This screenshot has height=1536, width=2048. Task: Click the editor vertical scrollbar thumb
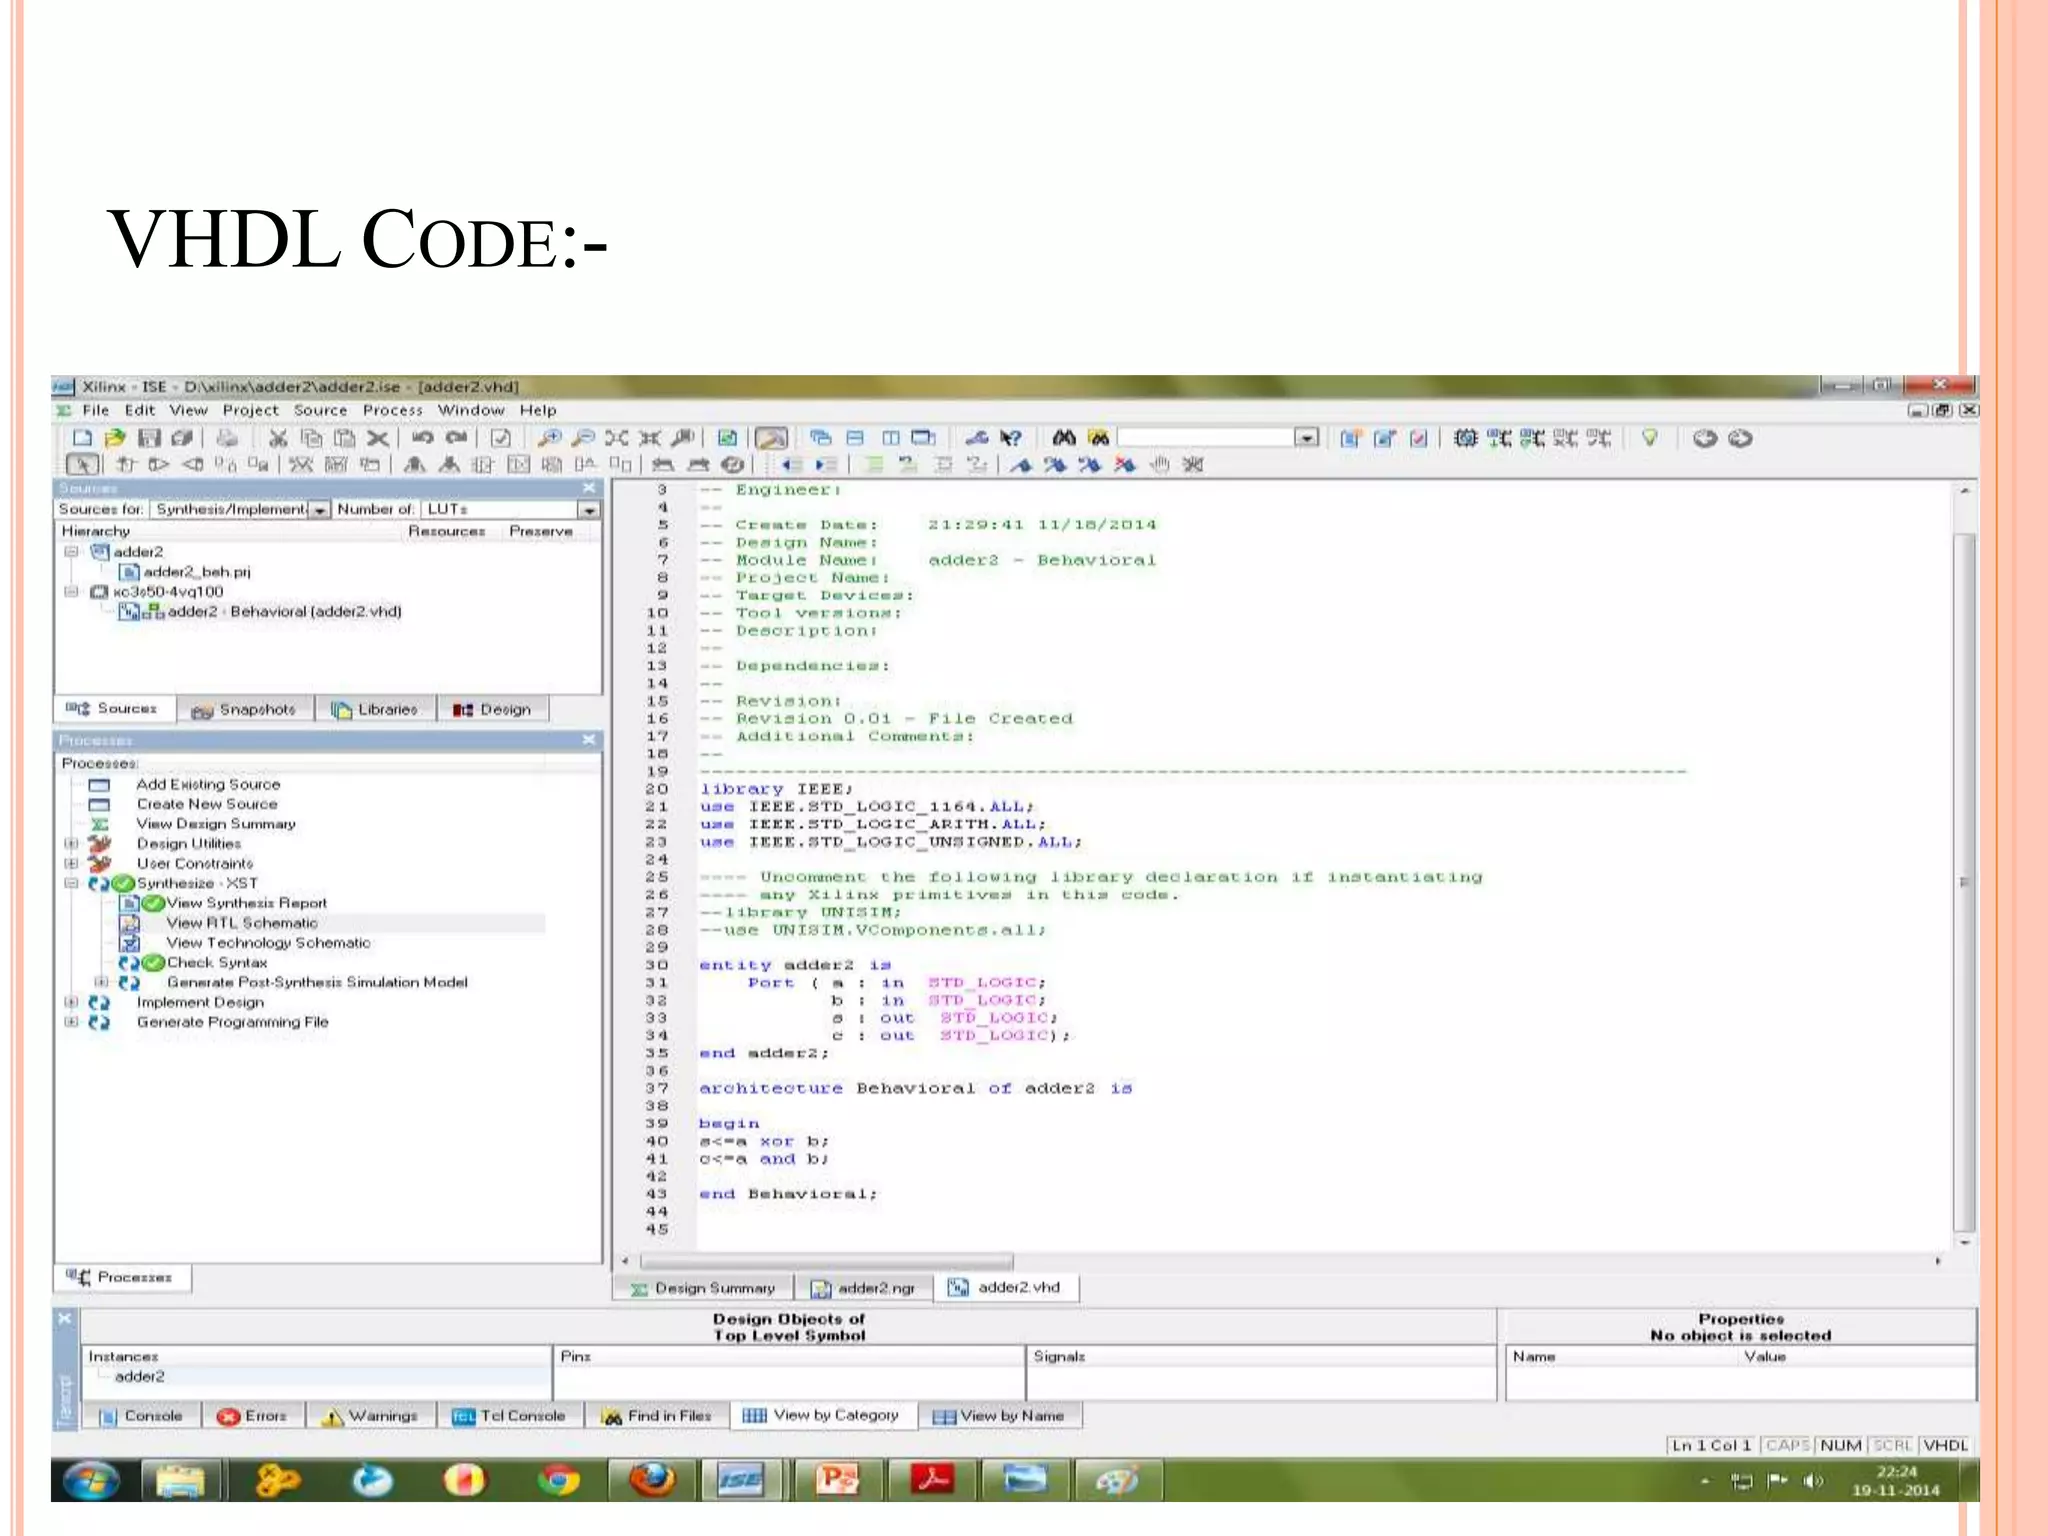[1964, 883]
